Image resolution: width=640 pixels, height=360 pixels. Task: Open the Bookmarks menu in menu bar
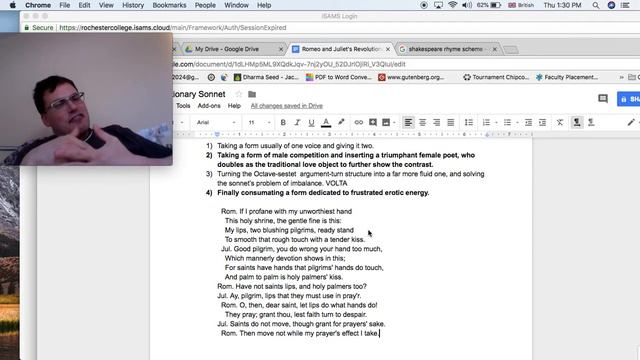[169, 5]
